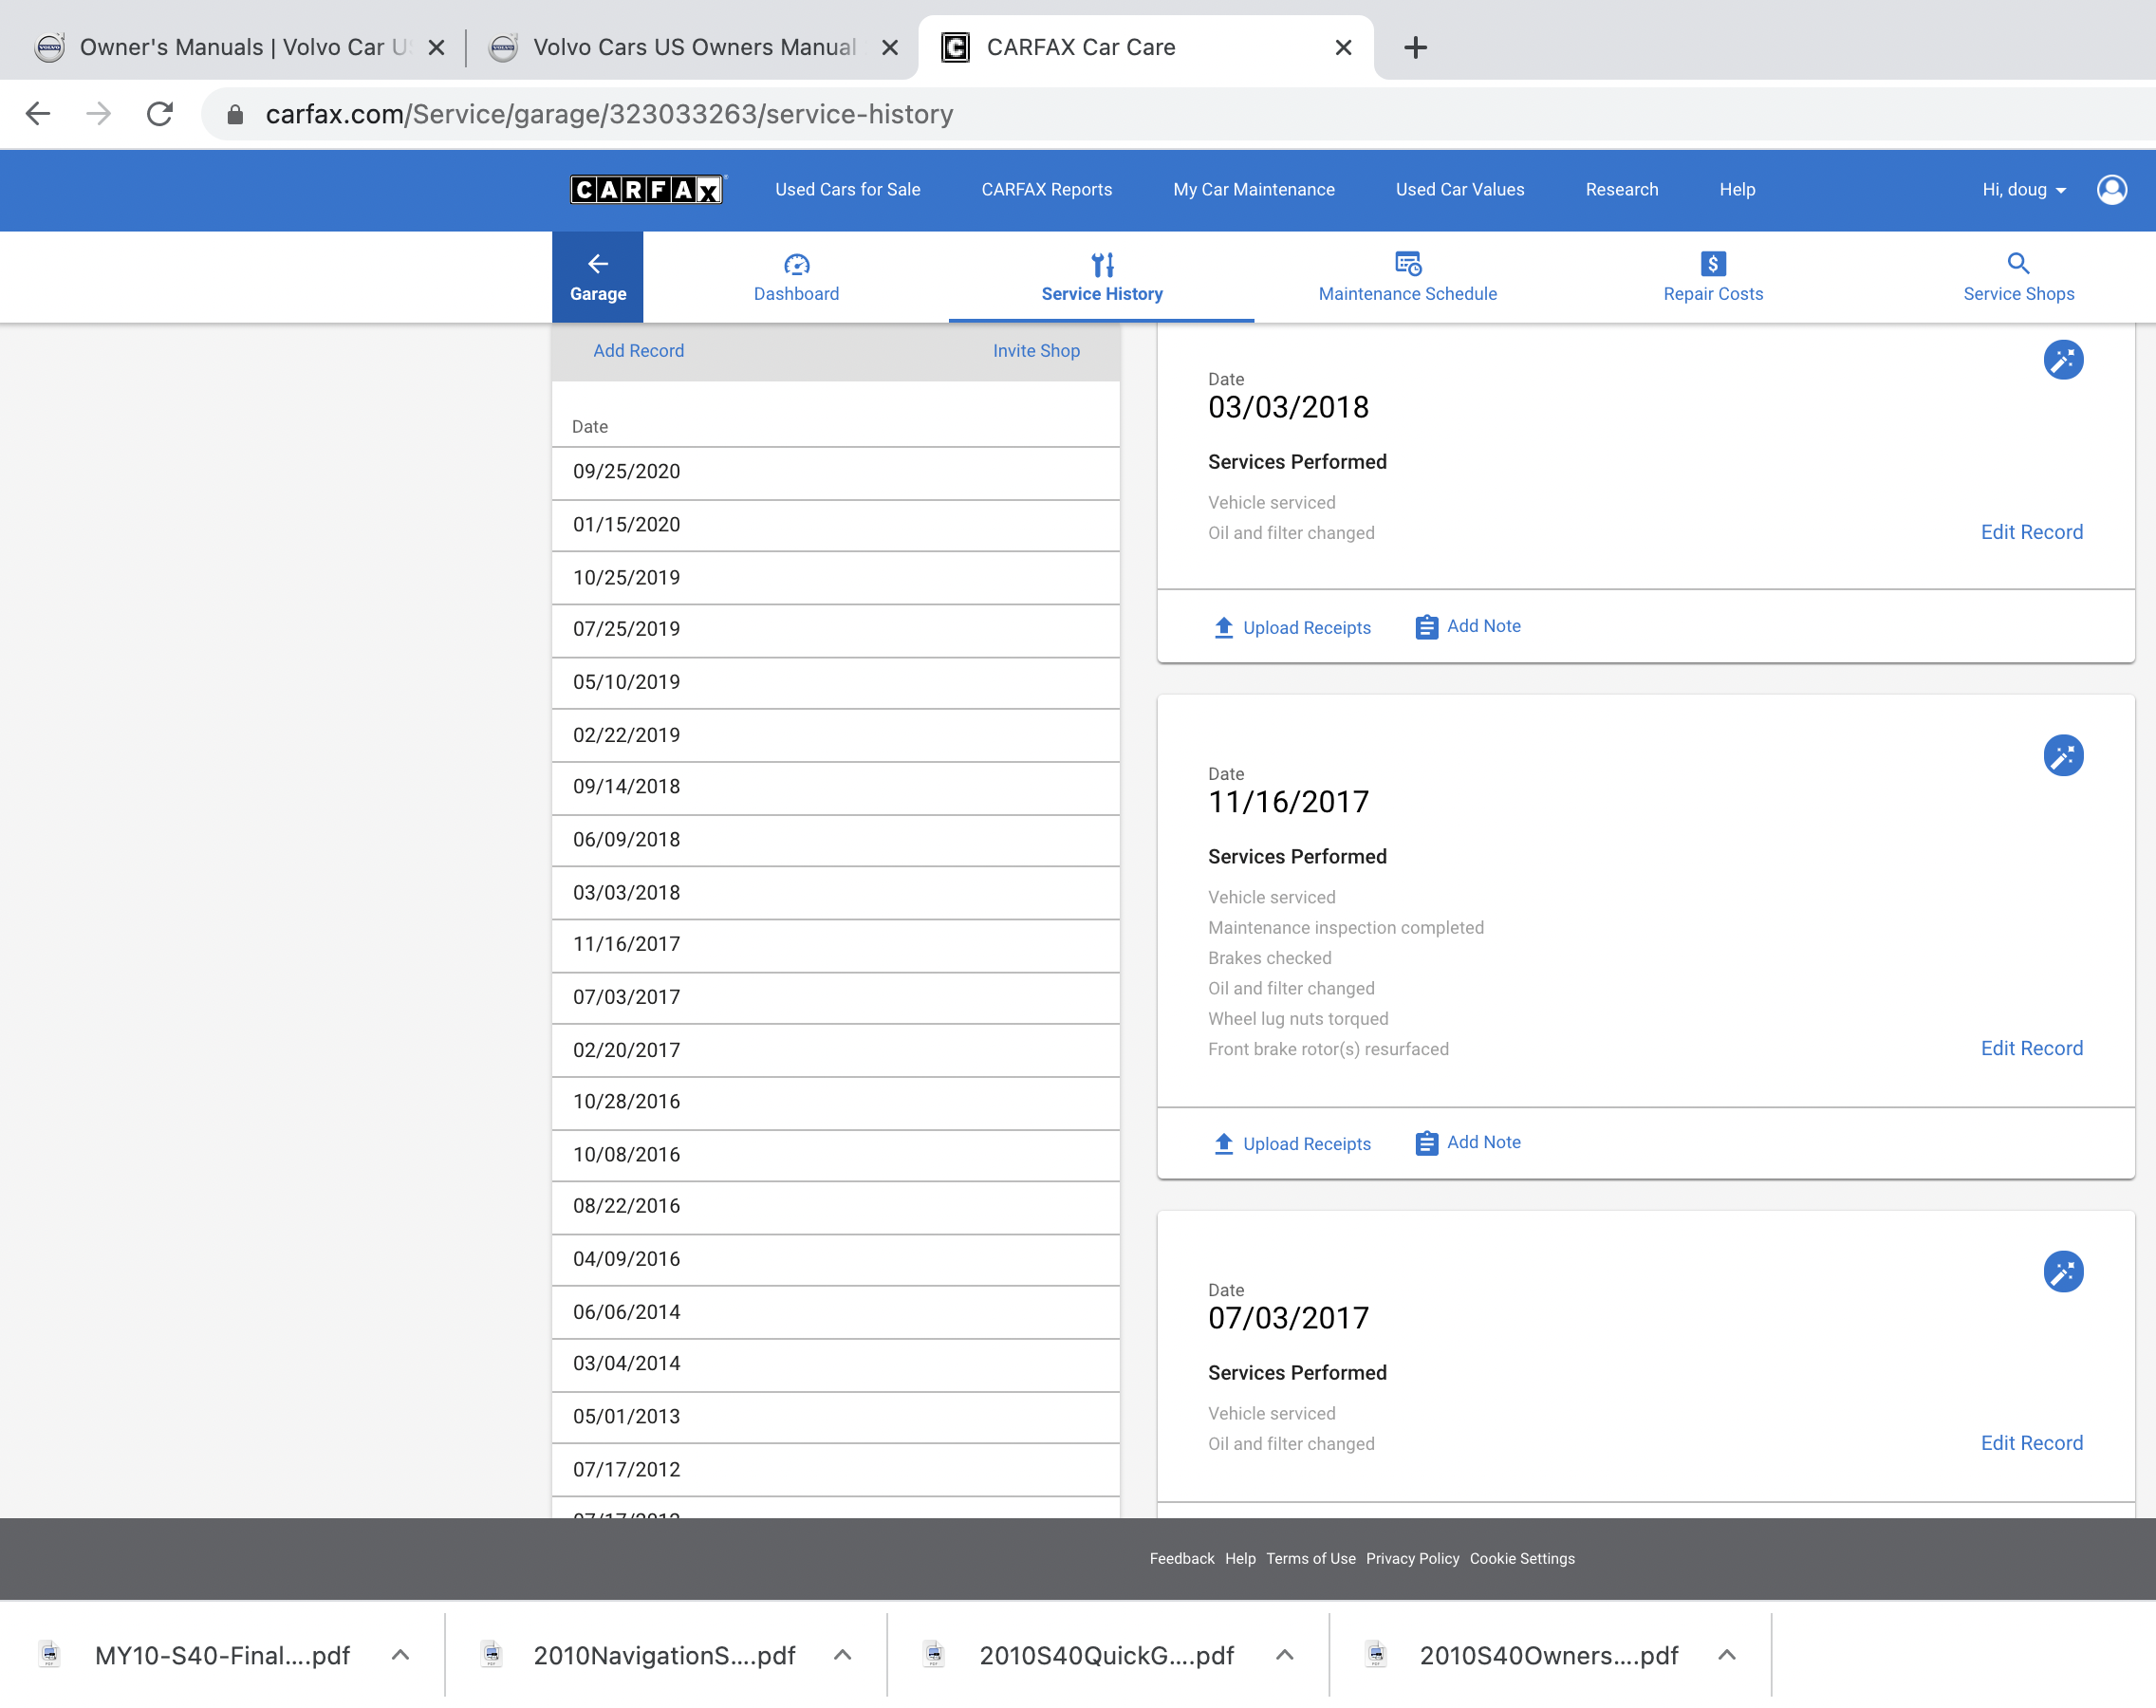Select the 05/10/2019 service date row
Screen dimensions: 2156x1708
point(835,682)
